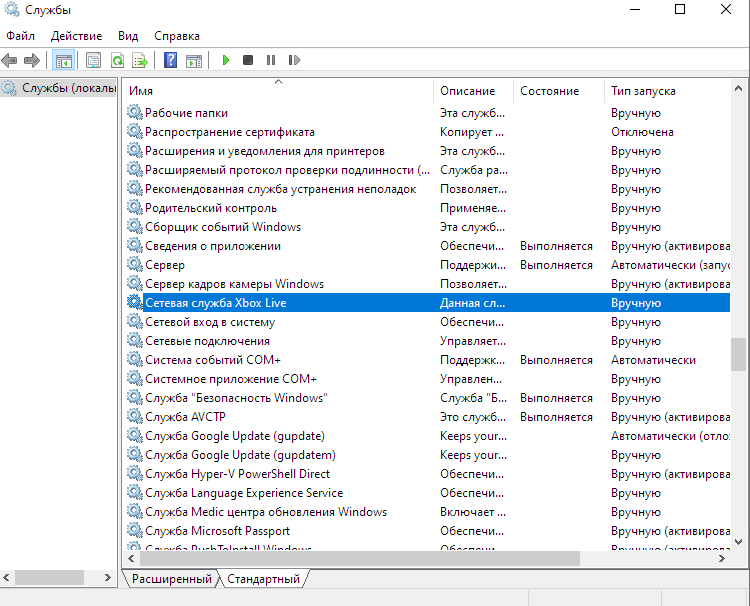Select Расширяемый протокол проверки подлинности service
The height and width of the screenshot is (606, 750).
tap(287, 170)
